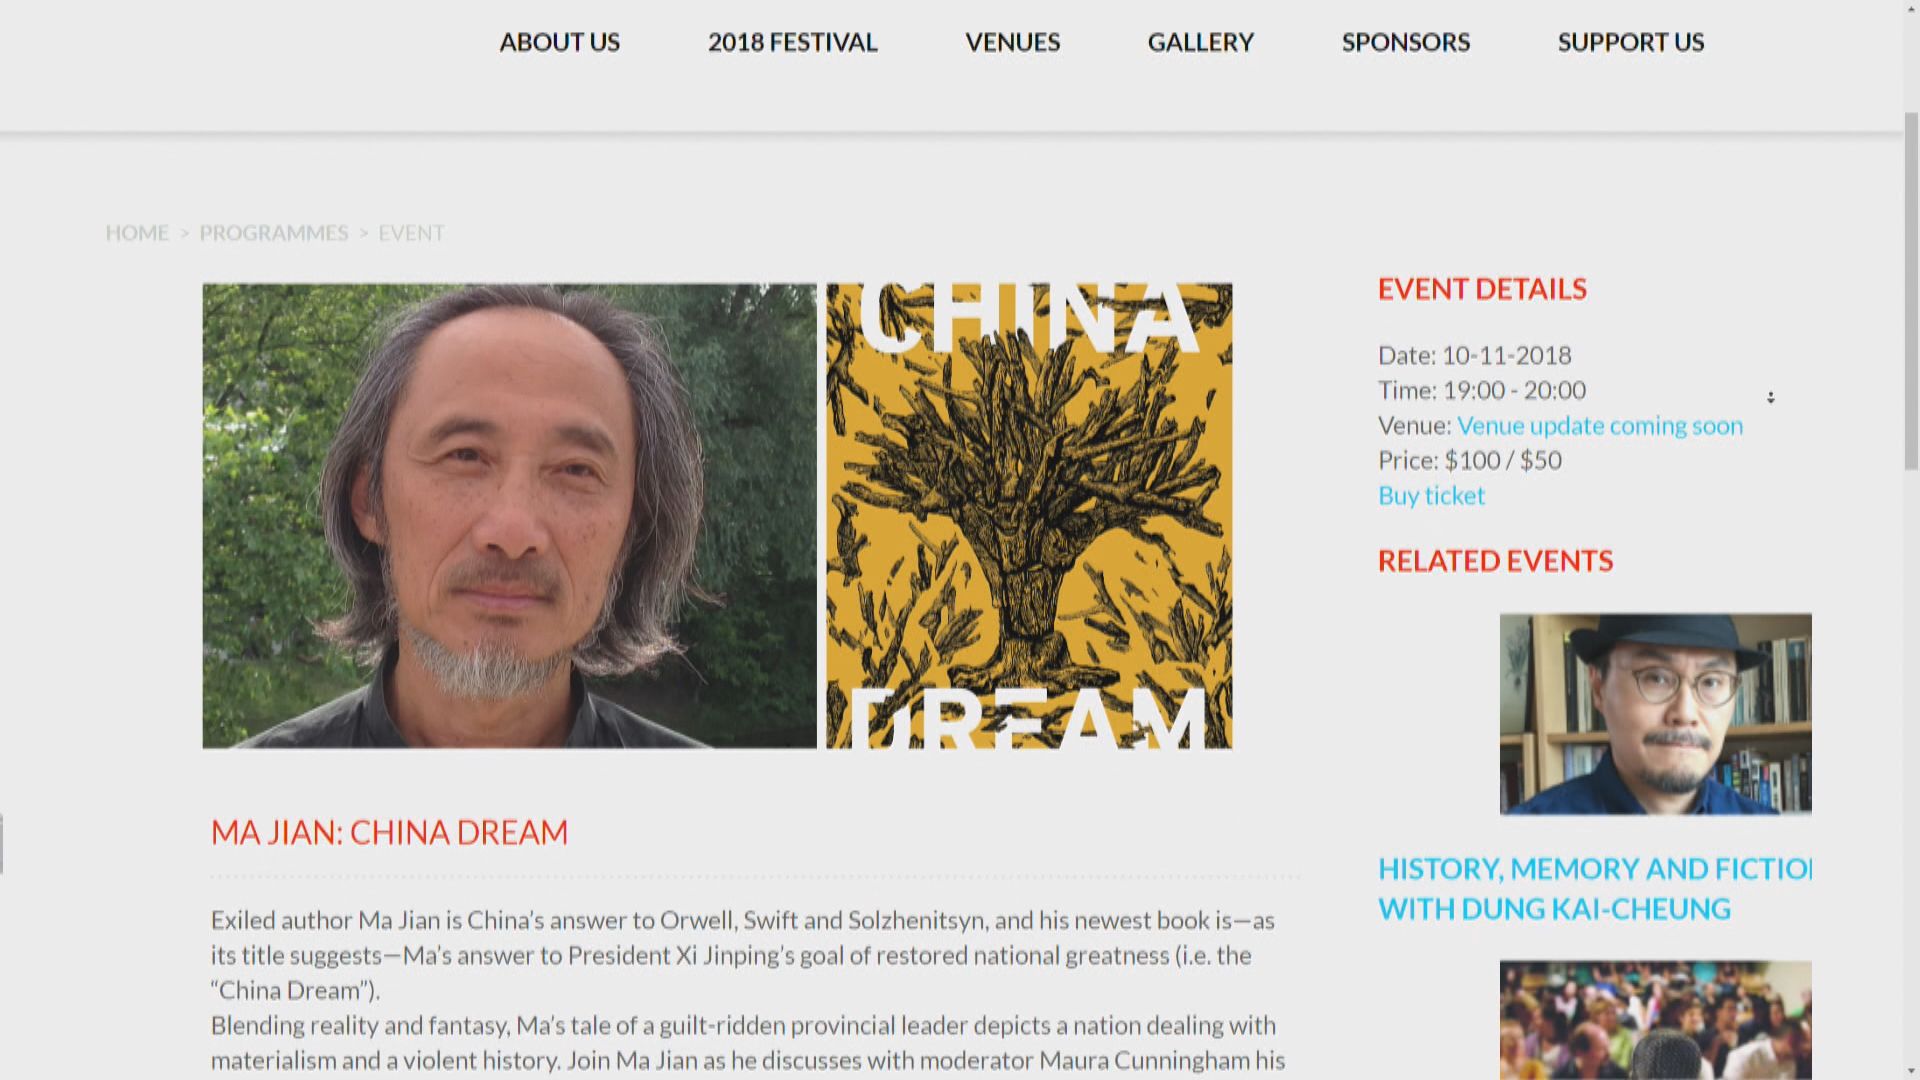This screenshot has height=1080, width=1920.
Task: Open the About Us menu
Action: [x=560, y=42]
